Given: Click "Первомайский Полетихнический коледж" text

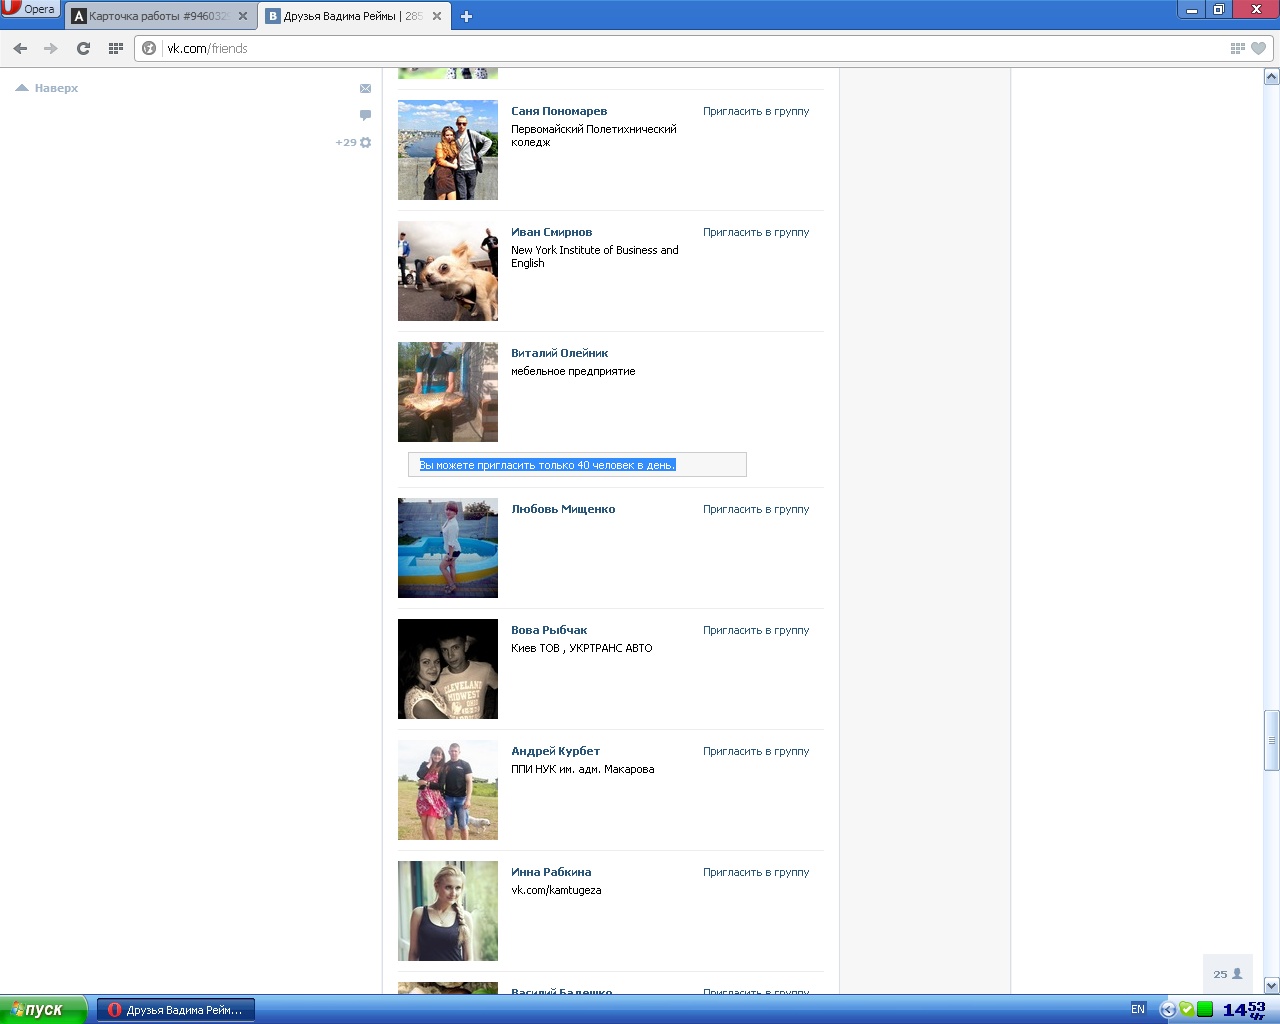Looking at the screenshot, I should pos(594,136).
